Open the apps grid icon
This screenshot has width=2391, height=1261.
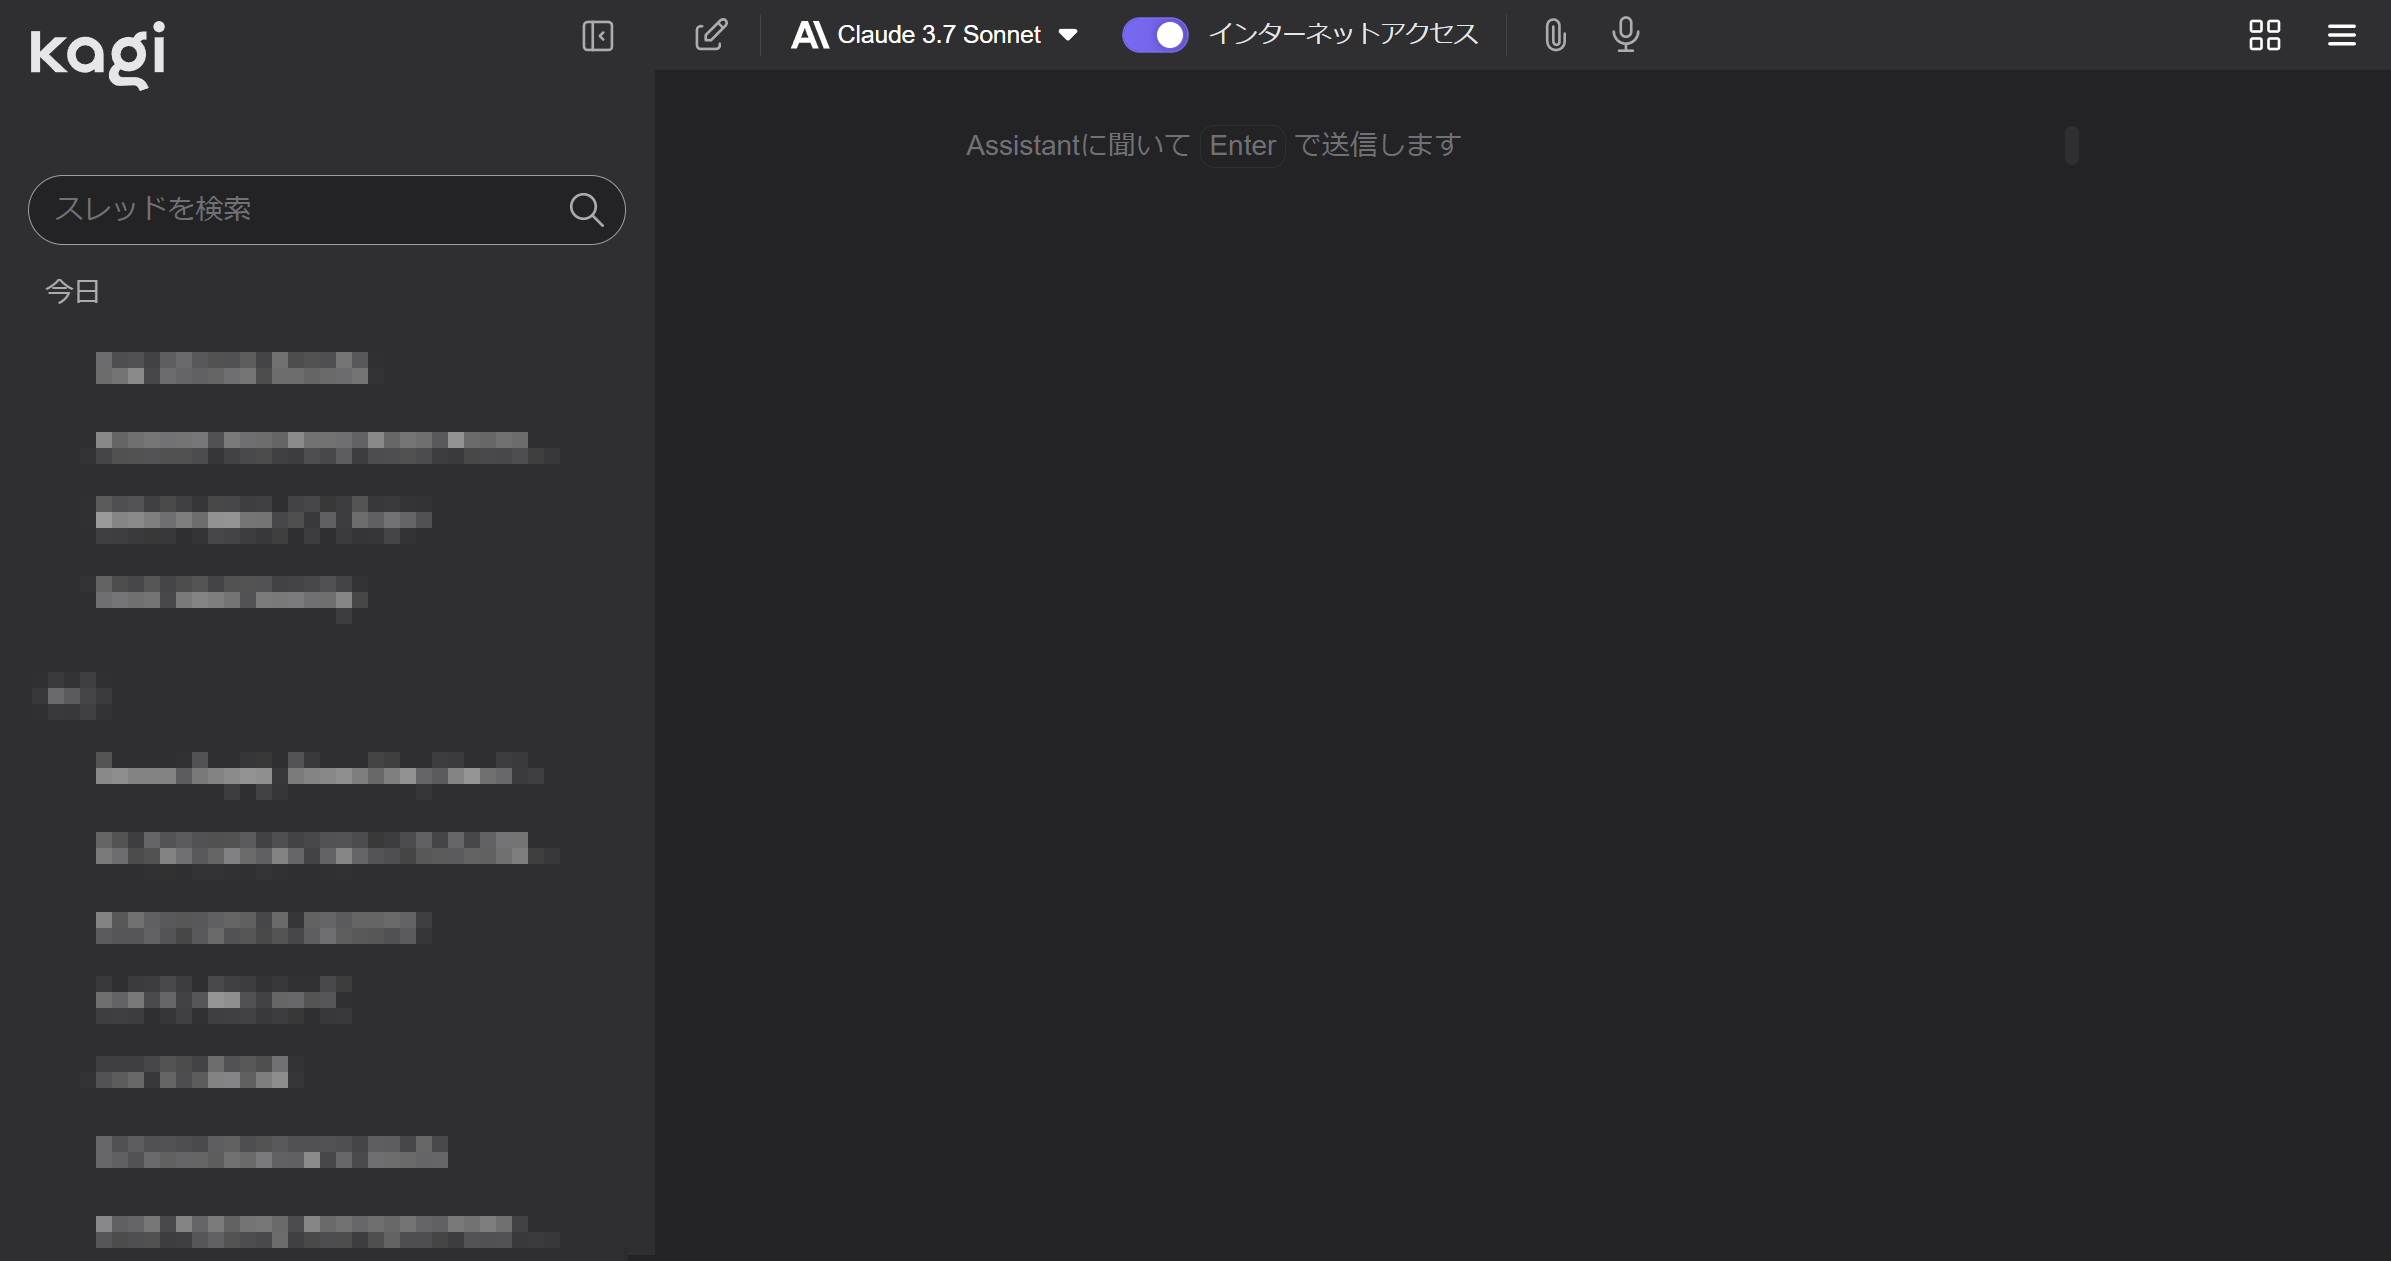(2264, 36)
